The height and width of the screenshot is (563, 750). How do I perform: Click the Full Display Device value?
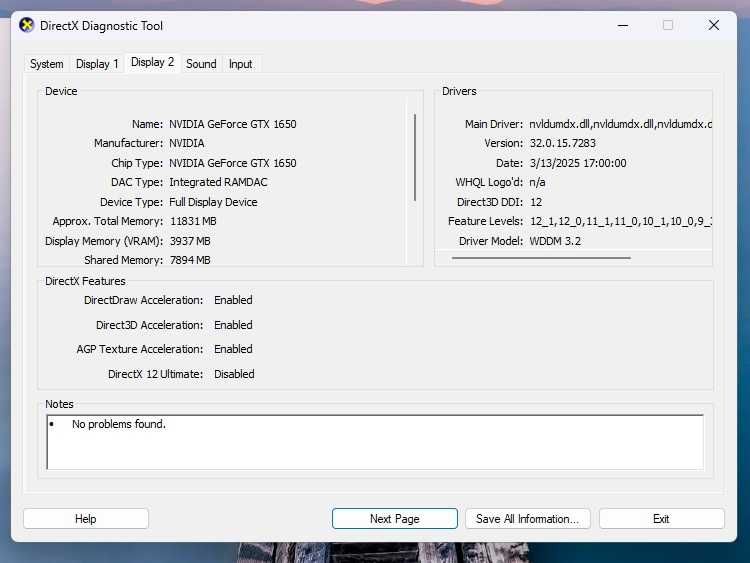[213, 202]
